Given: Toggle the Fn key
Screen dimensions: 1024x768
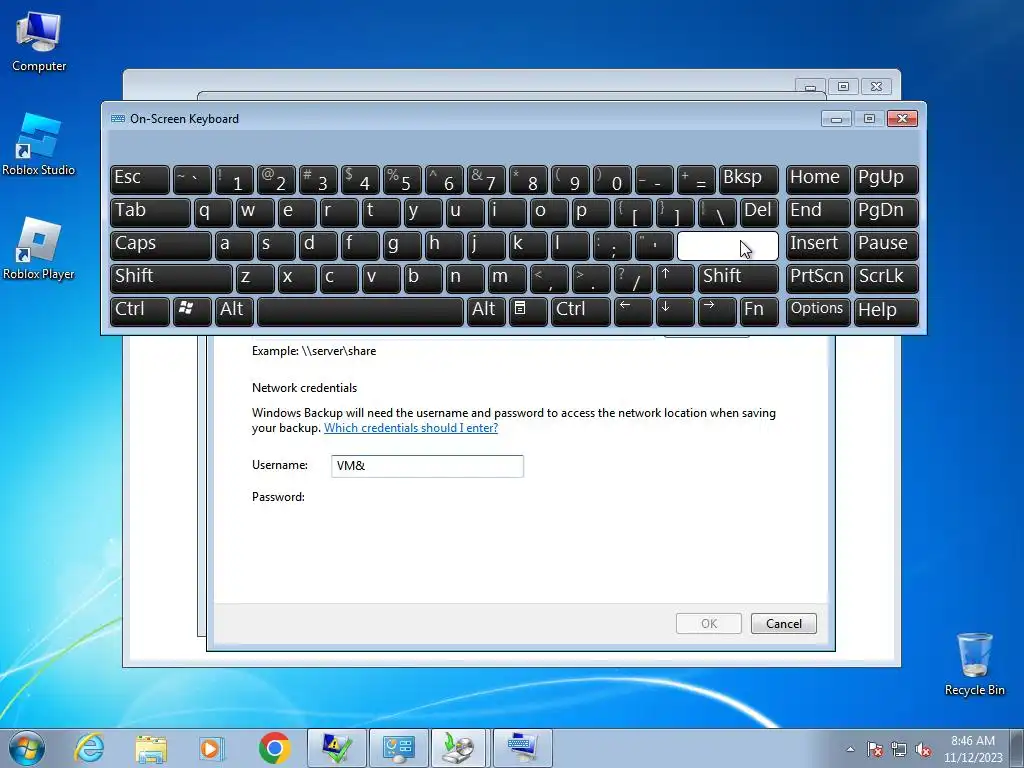Looking at the screenshot, I should [760, 311].
